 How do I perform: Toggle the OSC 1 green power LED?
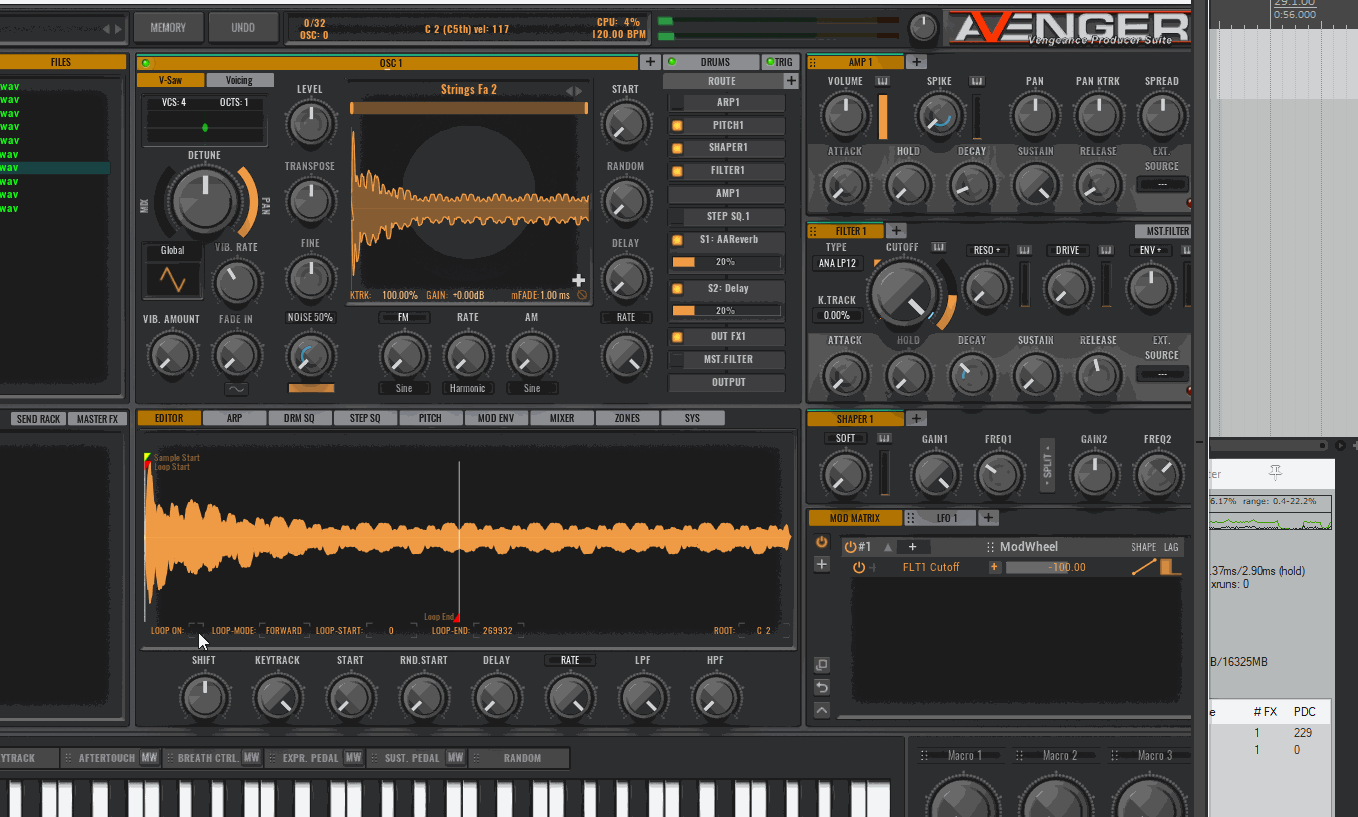pyautogui.click(x=146, y=63)
